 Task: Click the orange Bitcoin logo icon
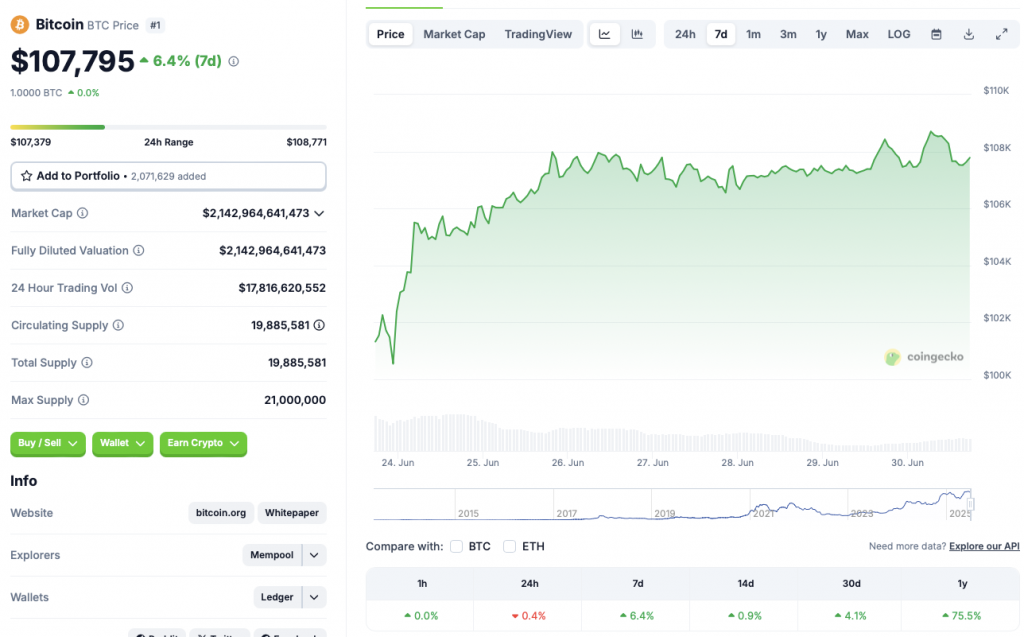tap(20, 25)
